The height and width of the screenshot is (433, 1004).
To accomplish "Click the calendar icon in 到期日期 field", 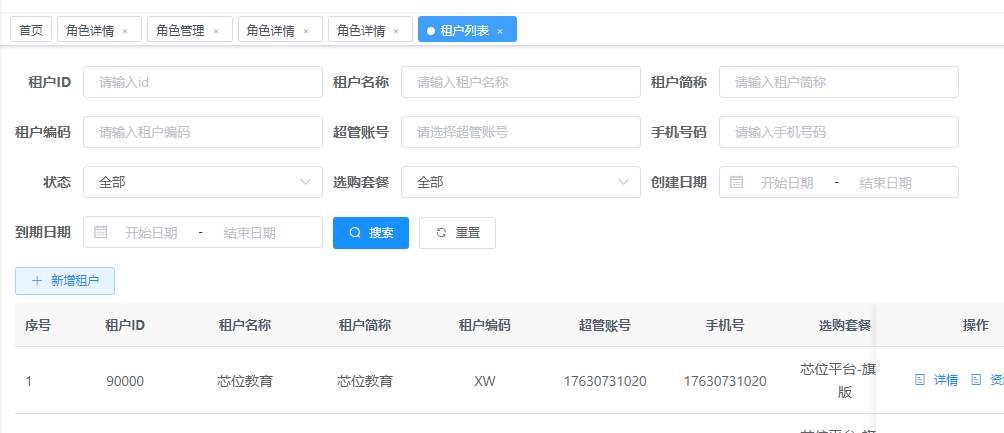I will tap(101, 232).
